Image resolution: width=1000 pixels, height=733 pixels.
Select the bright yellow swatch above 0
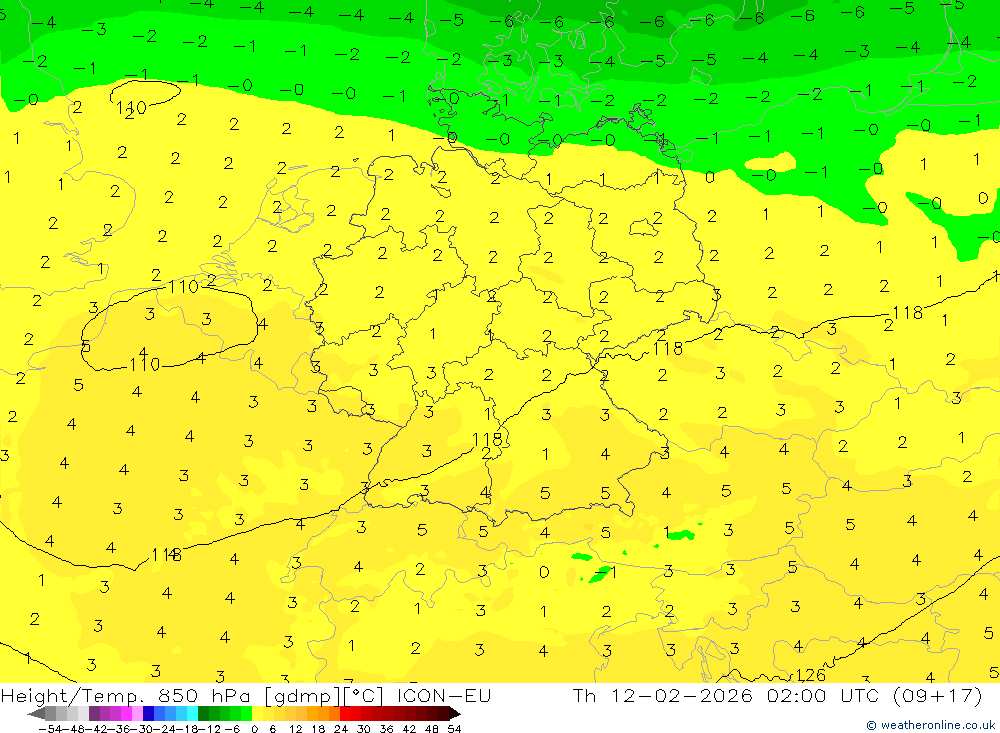(258, 714)
